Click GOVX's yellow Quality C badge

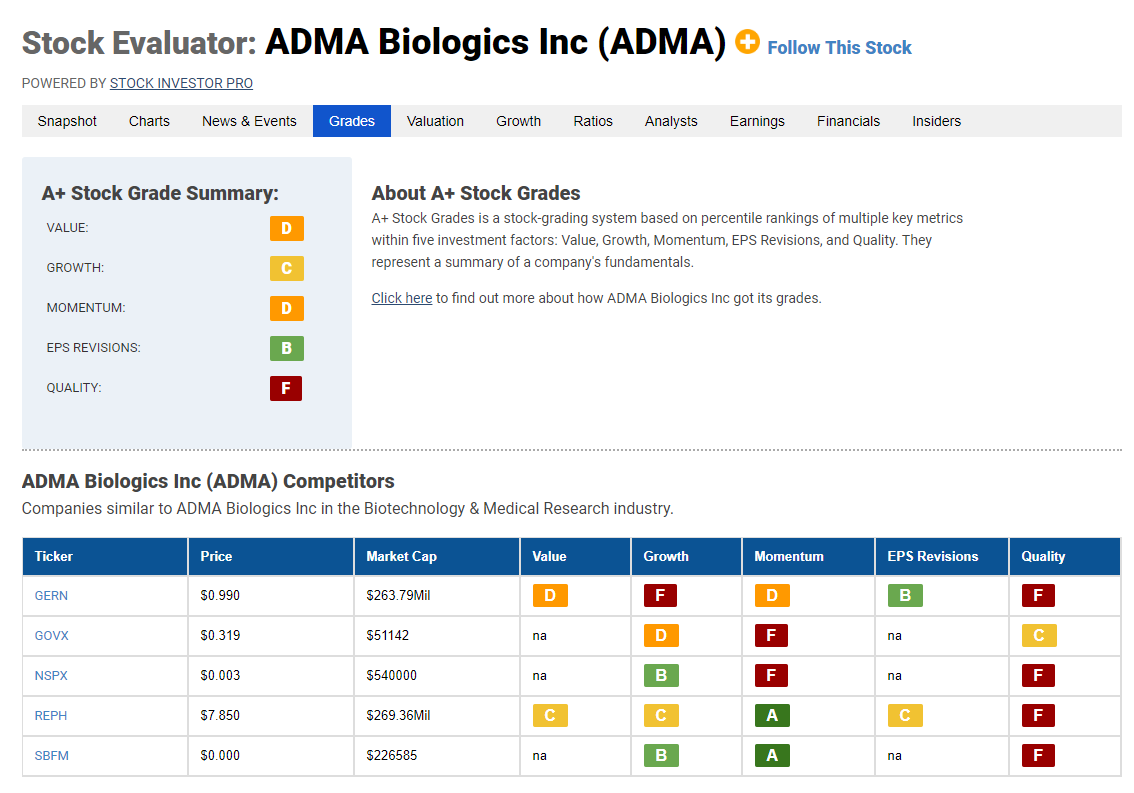1039,635
